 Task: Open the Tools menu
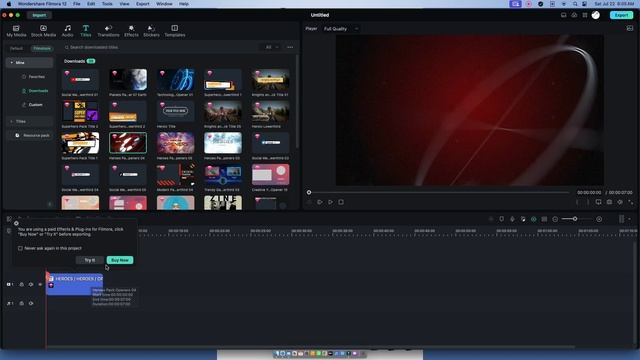(107, 4)
